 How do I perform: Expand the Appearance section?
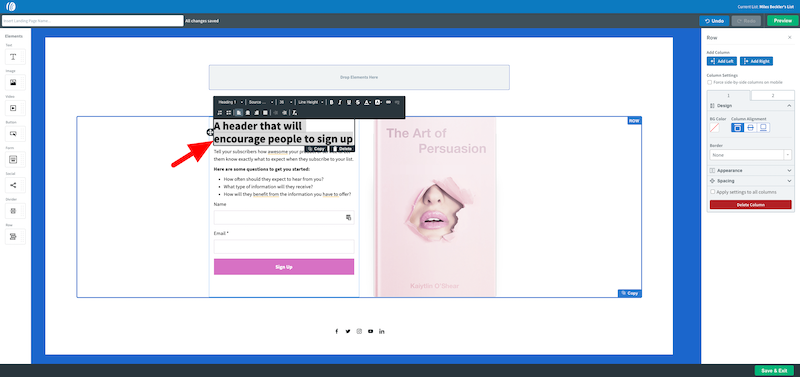750,170
